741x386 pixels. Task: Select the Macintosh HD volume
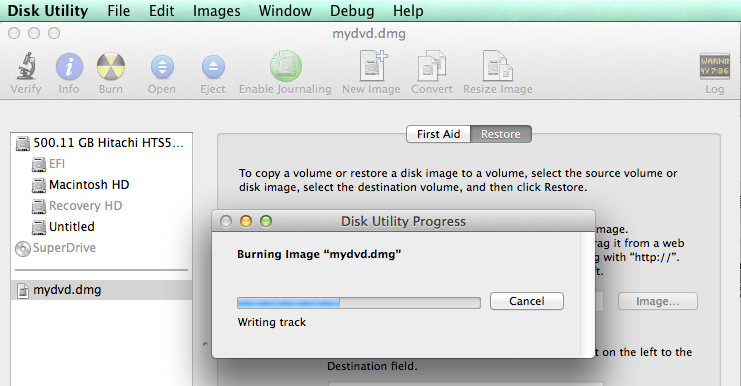(x=101, y=185)
